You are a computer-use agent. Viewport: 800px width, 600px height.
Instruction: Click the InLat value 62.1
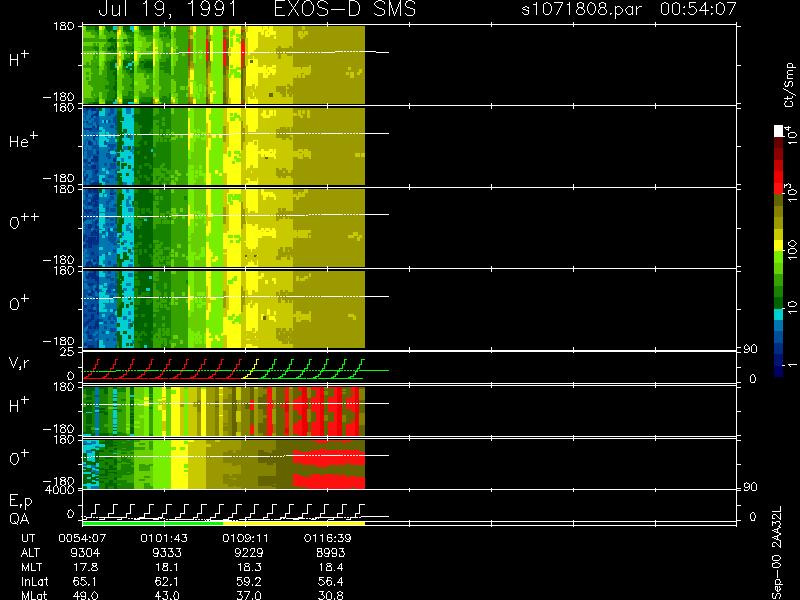pyautogui.click(x=167, y=582)
